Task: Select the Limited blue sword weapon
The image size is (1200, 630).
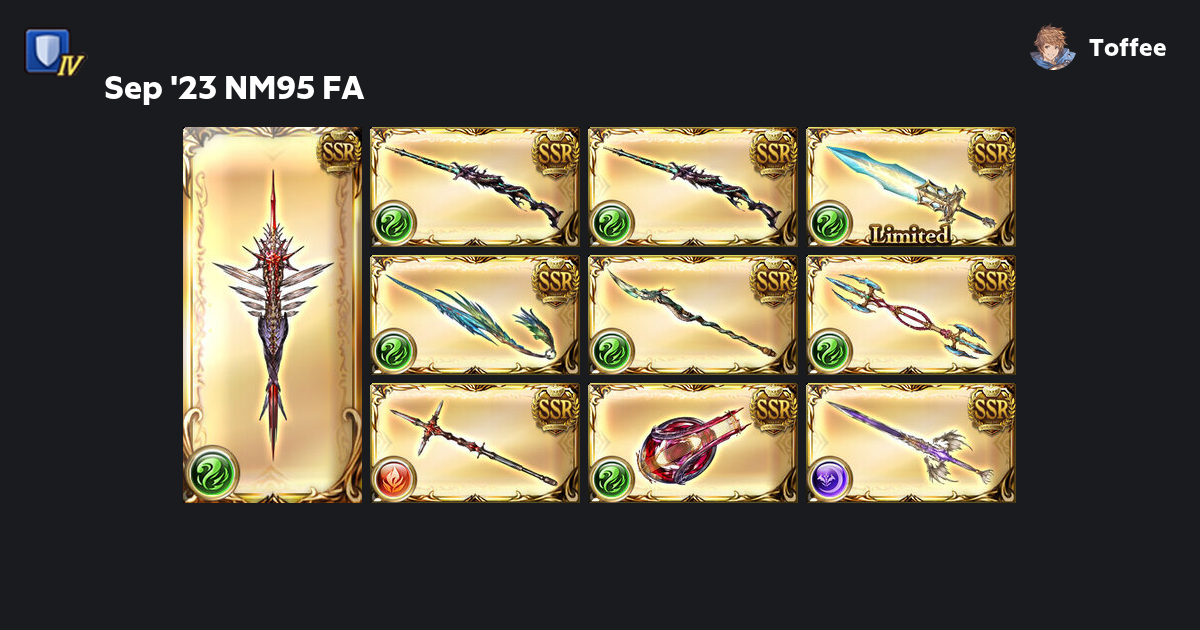Action: point(910,187)
